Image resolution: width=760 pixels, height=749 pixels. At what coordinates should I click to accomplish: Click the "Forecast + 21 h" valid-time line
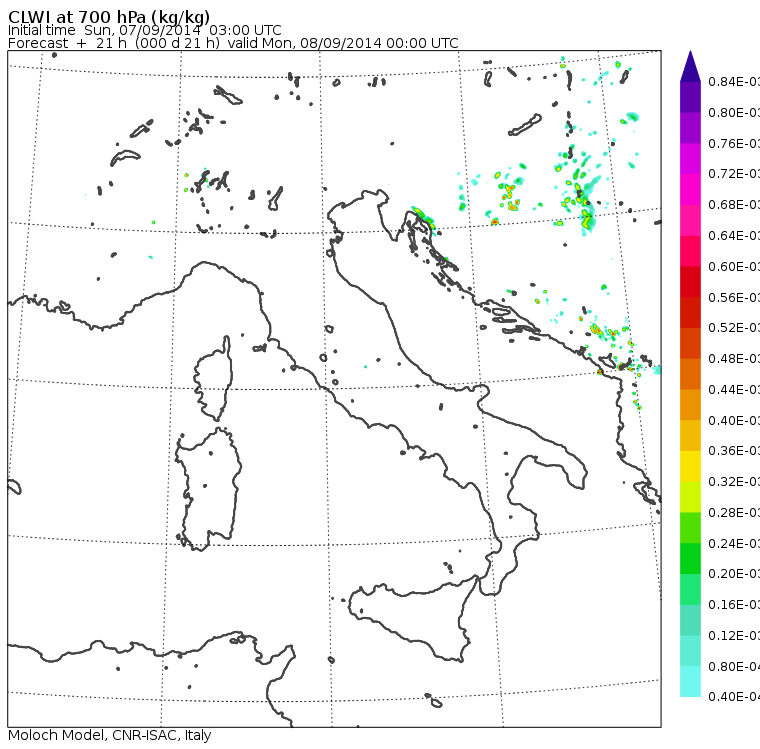click(233, 43)
